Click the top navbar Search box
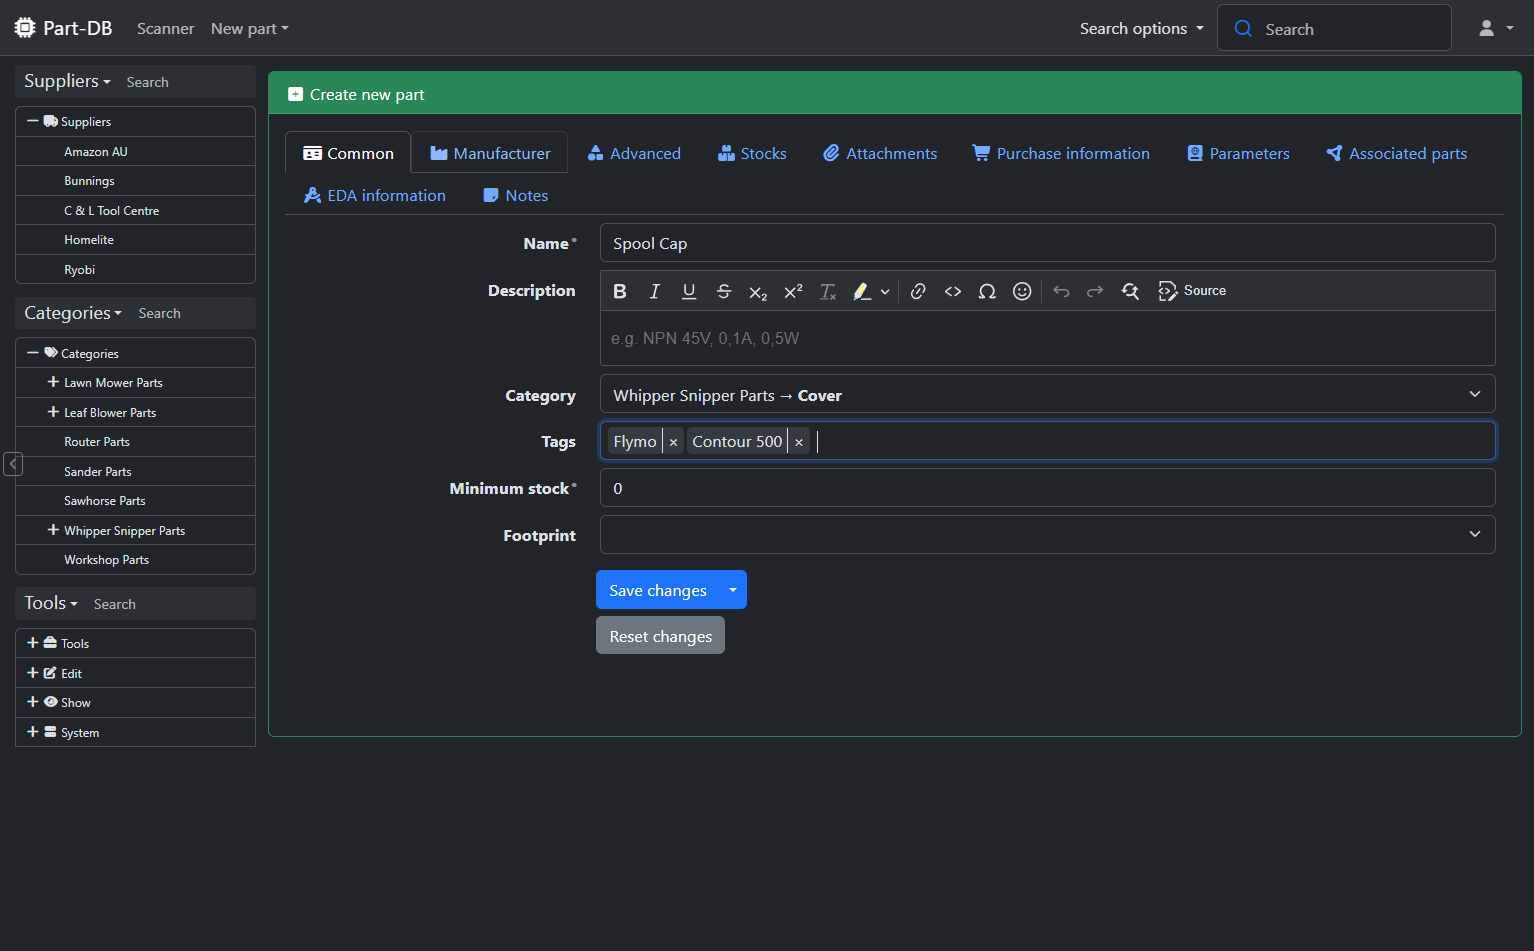The width and height of the screenshot is (1534, 951). click(x=1334, y=28)
